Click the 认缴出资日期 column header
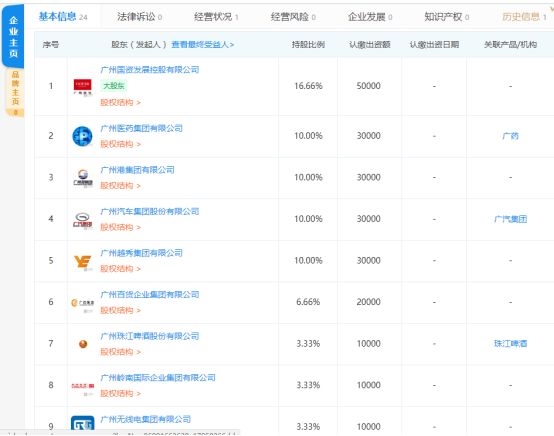The image size is (554, 436). pyautogui.click(x=434, y=45)
